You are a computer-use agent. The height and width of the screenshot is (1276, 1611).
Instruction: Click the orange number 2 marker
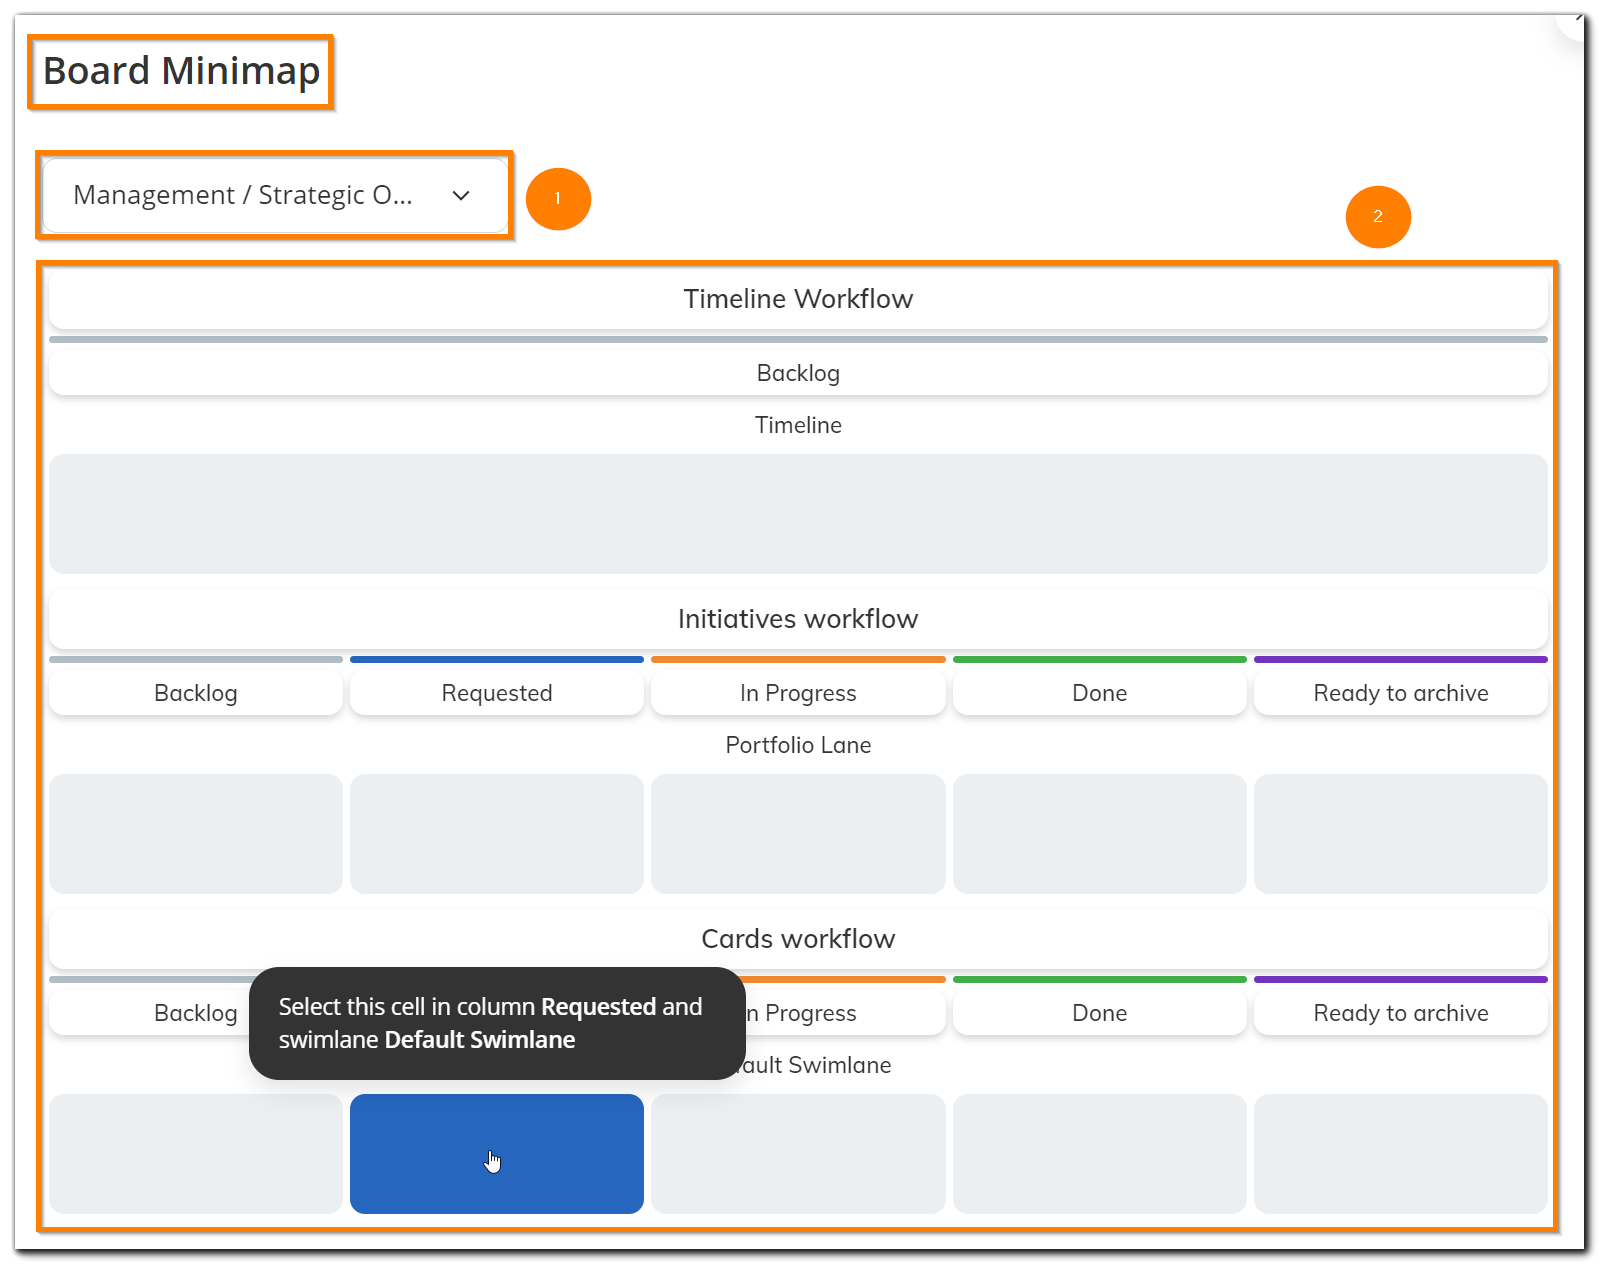point(1377,217)
